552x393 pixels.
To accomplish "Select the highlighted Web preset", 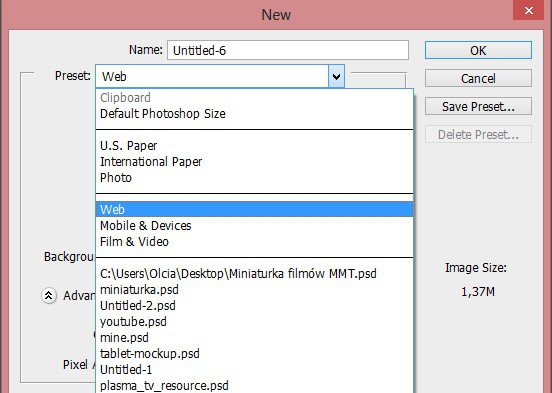I will 254,209.
